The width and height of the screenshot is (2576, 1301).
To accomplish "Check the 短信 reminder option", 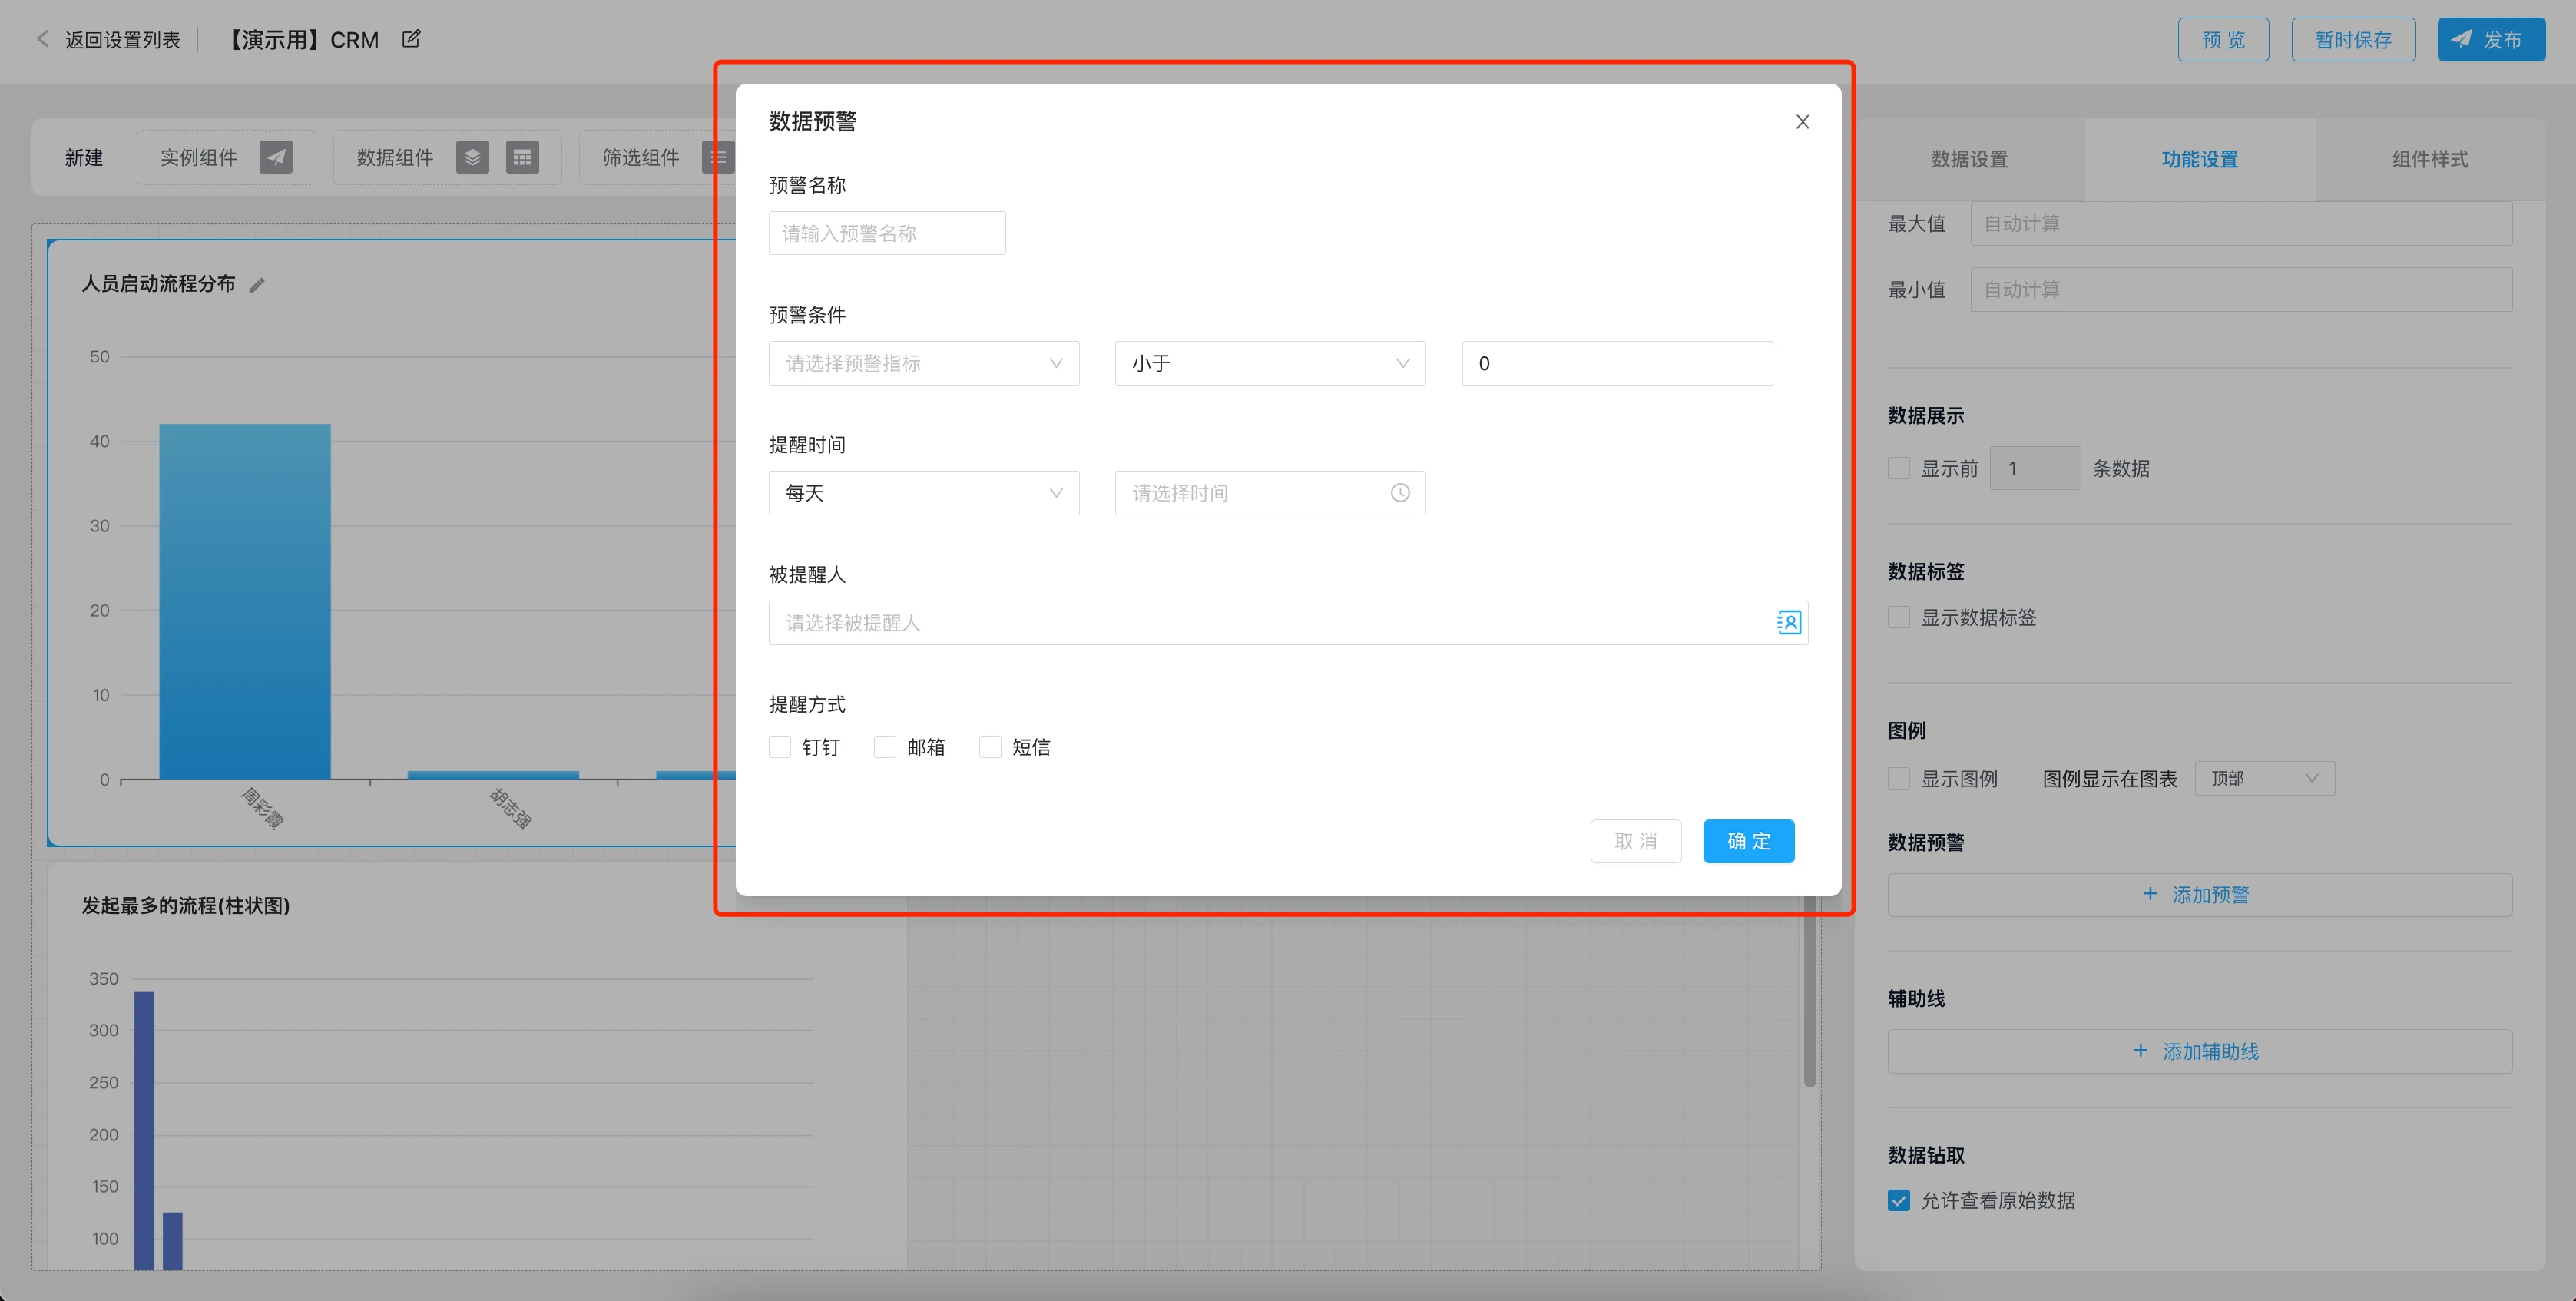I will pos(990,747).
